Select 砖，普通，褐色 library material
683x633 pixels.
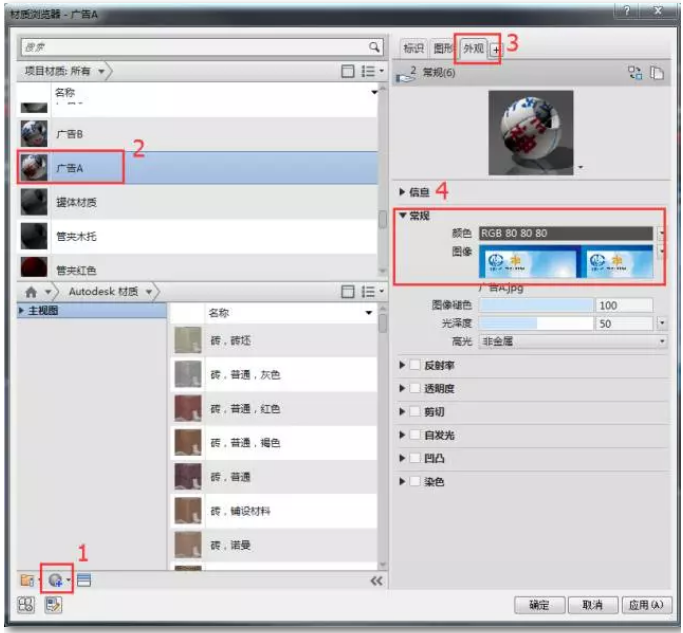point(274,443)
